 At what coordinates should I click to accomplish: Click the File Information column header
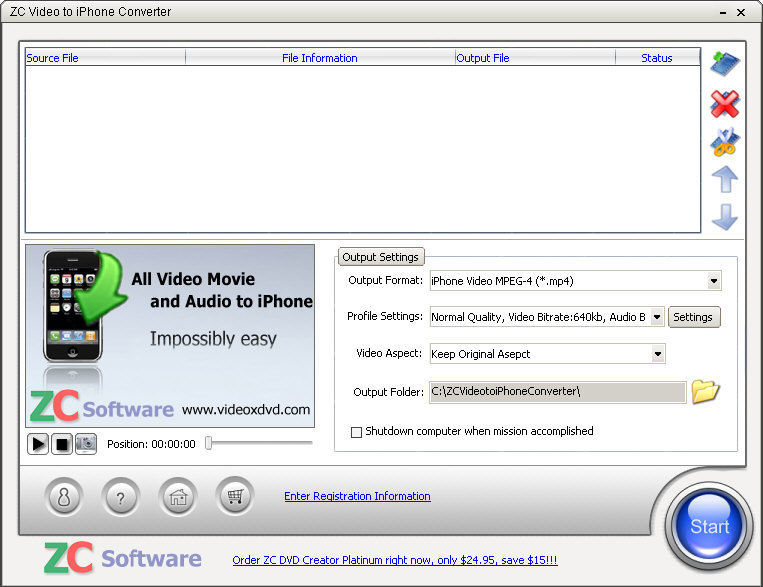click(320, 58)
